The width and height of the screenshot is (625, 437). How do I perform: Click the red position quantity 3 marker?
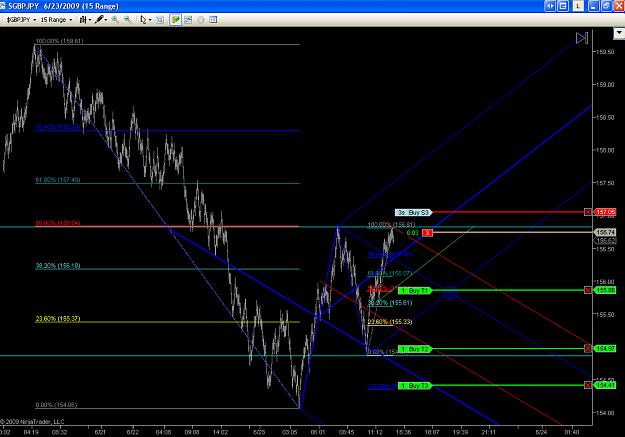coord(427,232)
